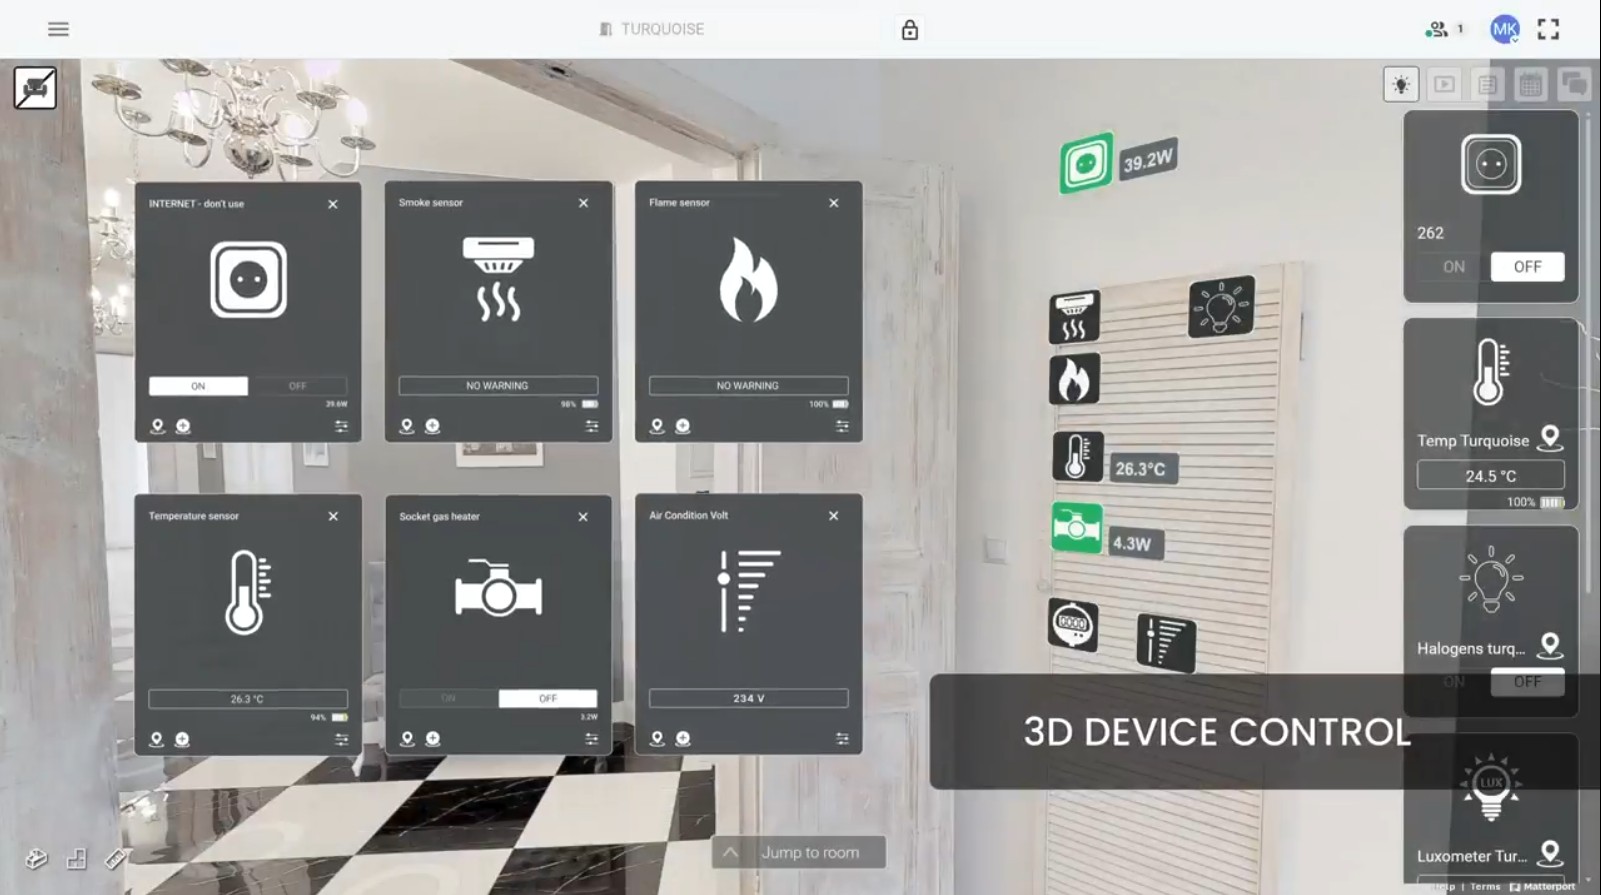Close the INTERNET - don't use card
The width and height of the screenshot is (1601, 895).
[333, 204]
